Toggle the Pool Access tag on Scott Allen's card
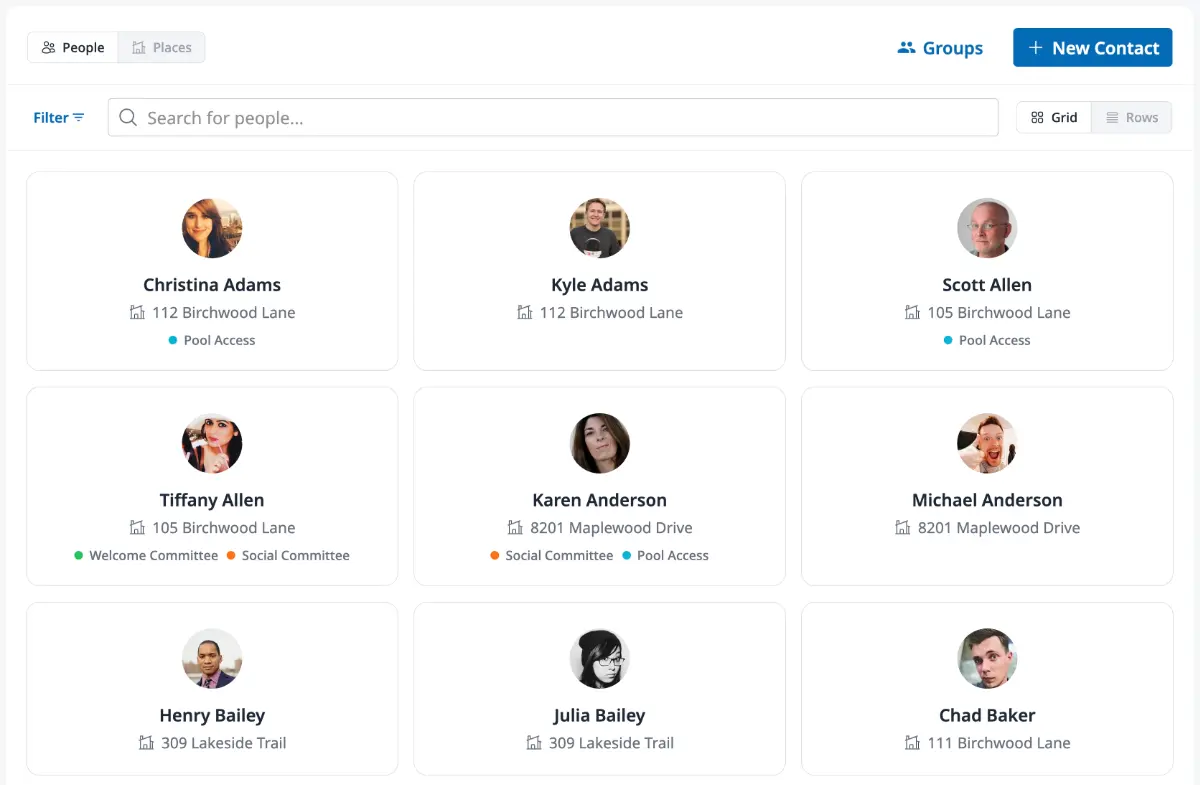The image size is (1200, 785). click(987, 340)
